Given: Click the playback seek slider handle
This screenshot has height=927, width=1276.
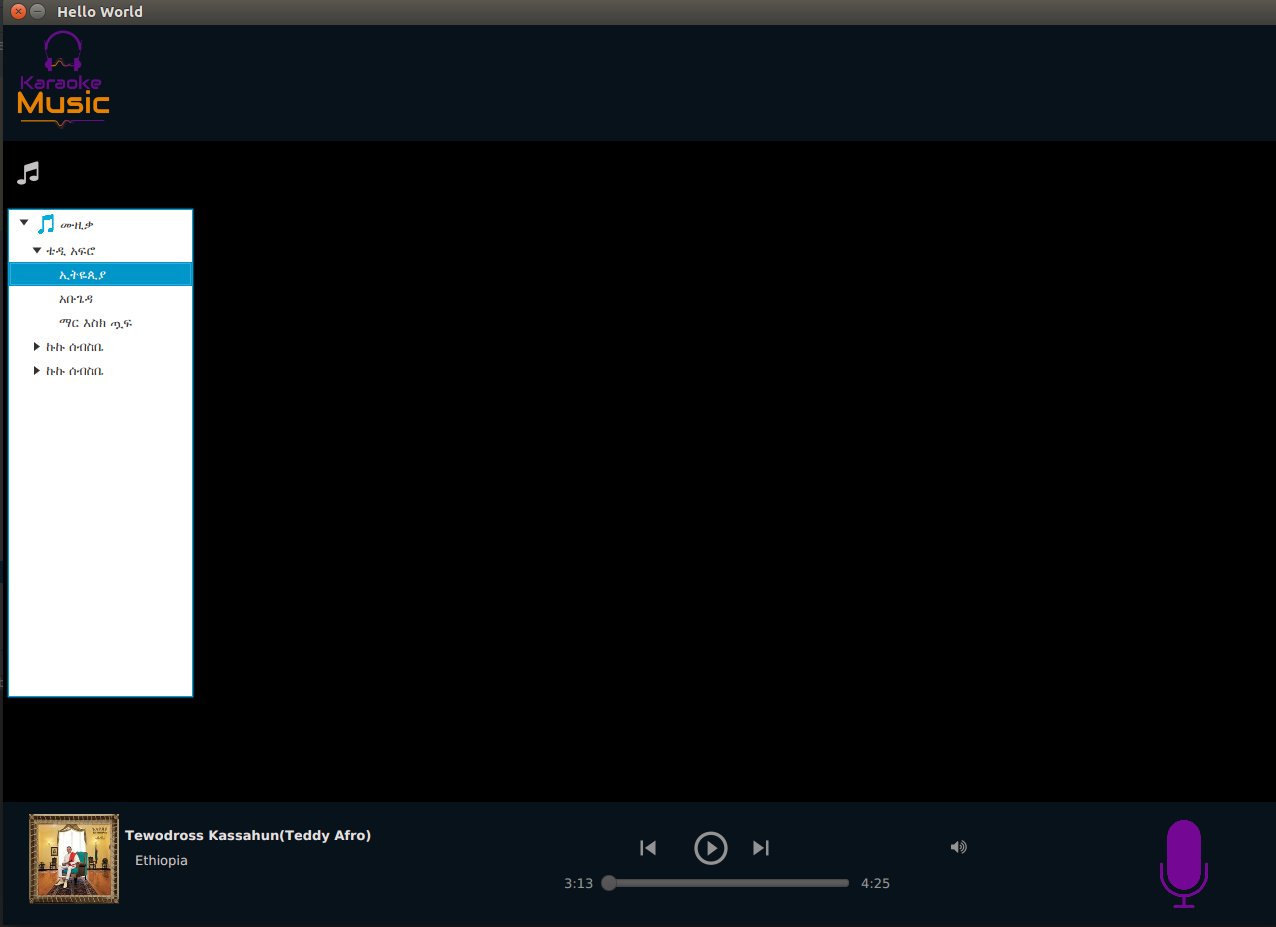Looking at the screenshot, I should [609, 883].
